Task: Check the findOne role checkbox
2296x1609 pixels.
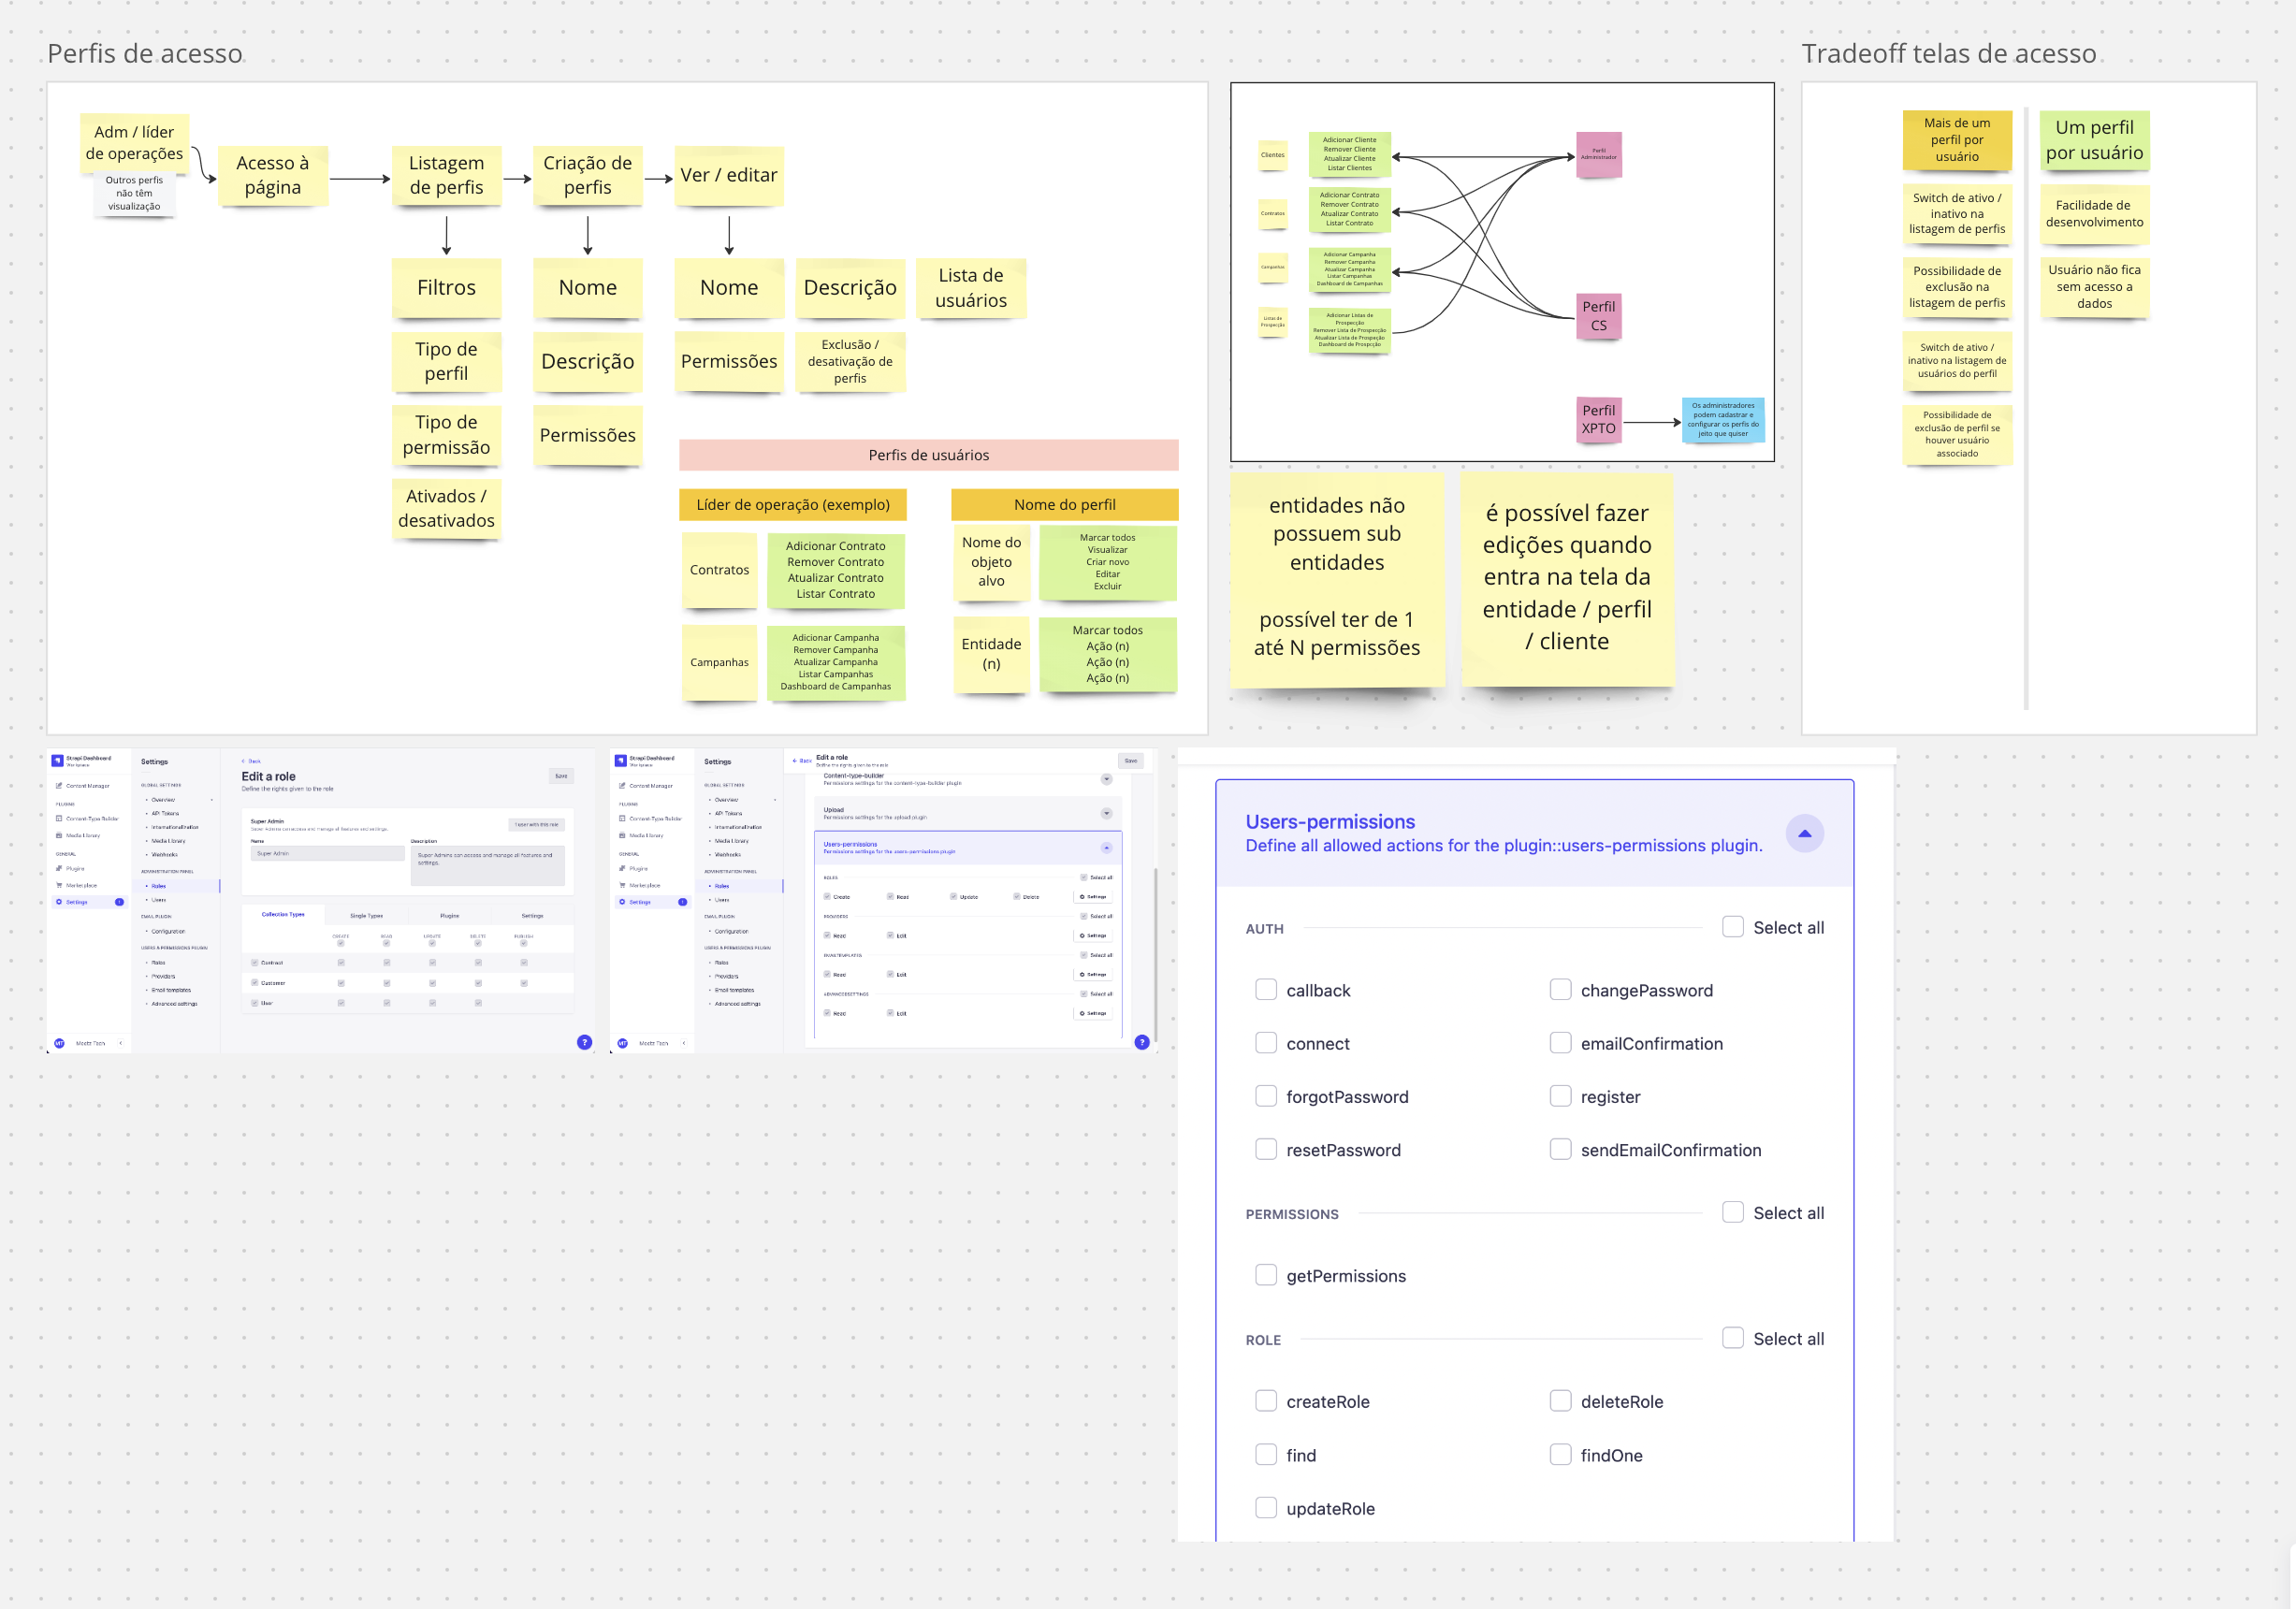Action: click(x=1559, y=1455)
